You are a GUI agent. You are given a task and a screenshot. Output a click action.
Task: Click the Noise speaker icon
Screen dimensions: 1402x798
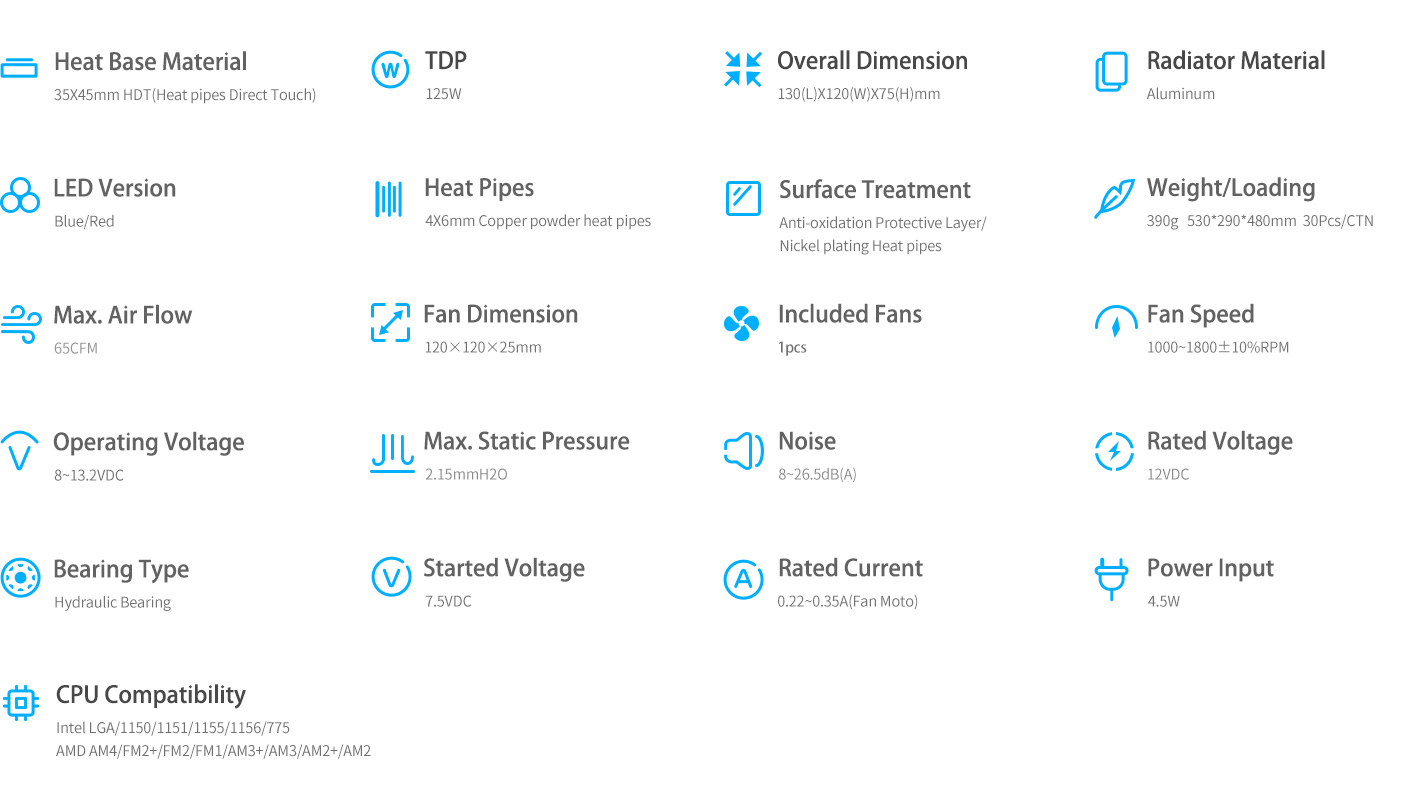pyautogui.click(x=743, y=451)
